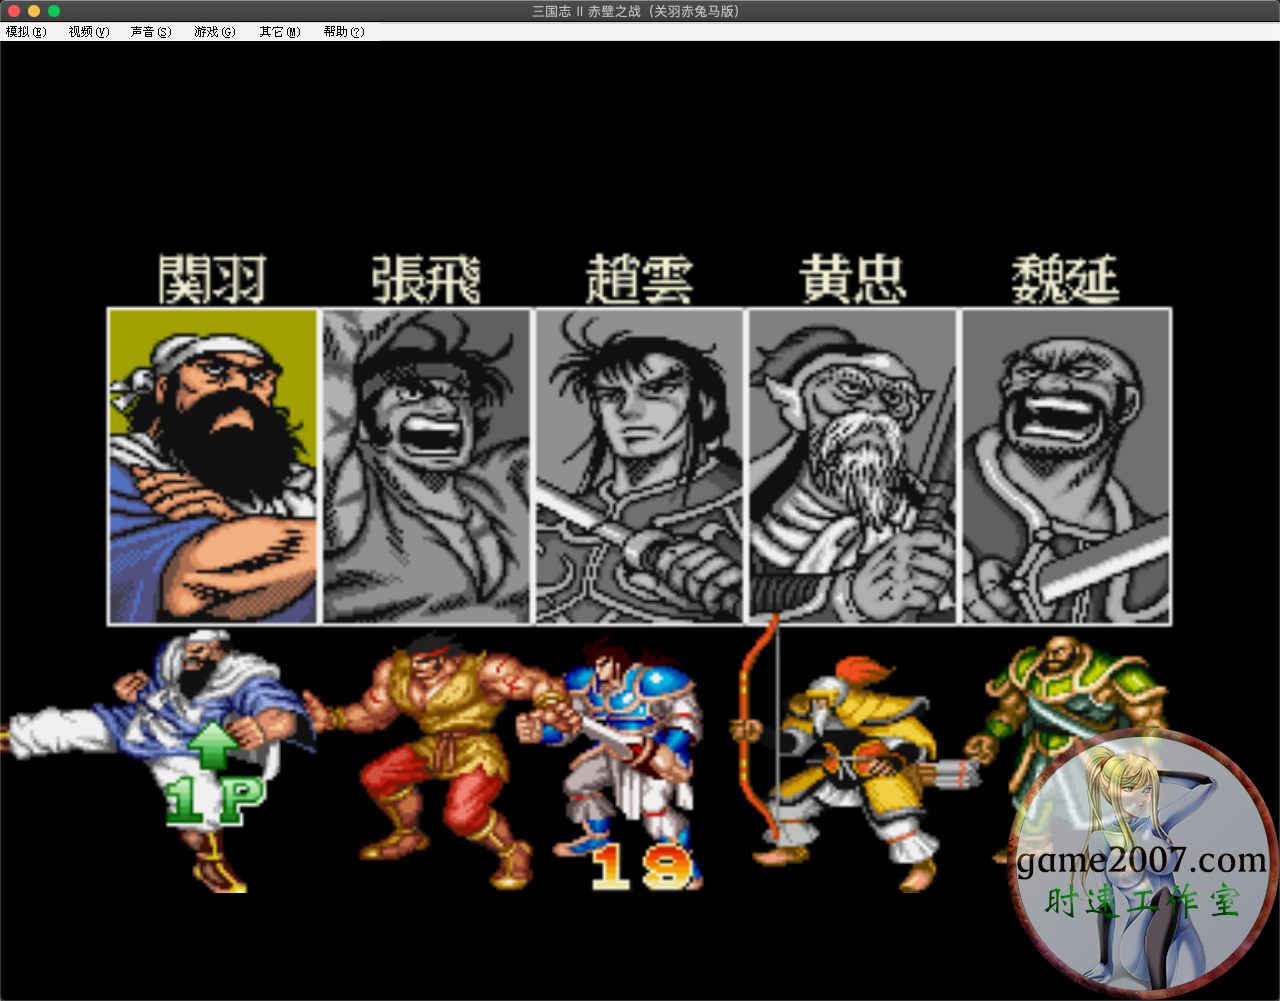Open the 游戏 menu

pos(215,32)
